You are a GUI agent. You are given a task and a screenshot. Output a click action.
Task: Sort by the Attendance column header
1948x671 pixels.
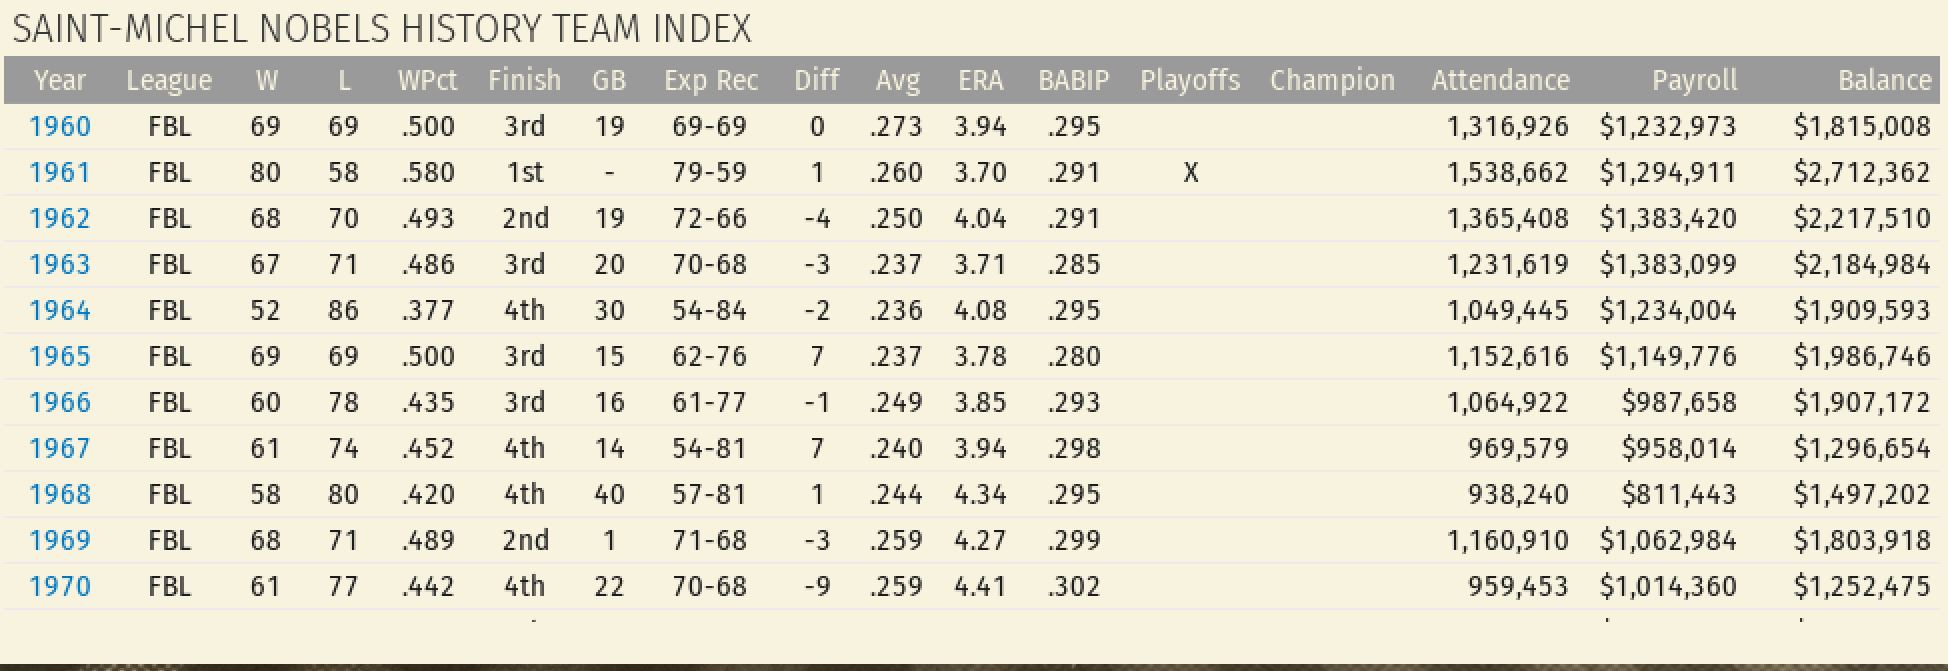point(1500,81)
